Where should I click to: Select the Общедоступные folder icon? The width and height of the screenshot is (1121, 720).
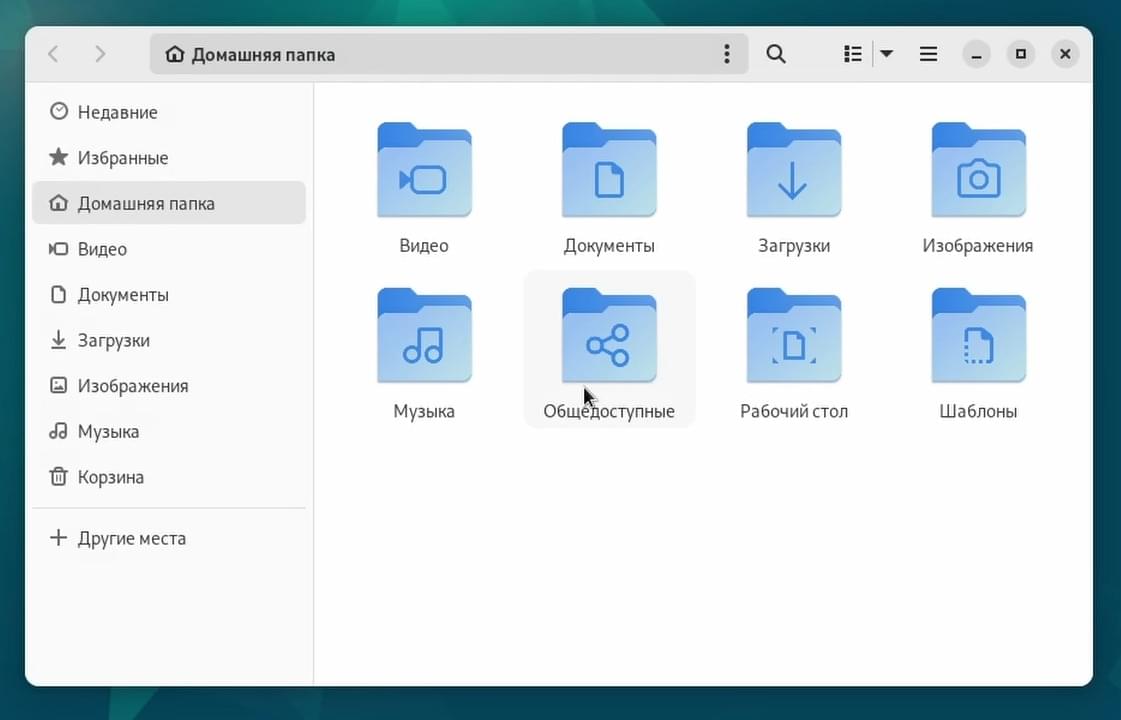609,335
